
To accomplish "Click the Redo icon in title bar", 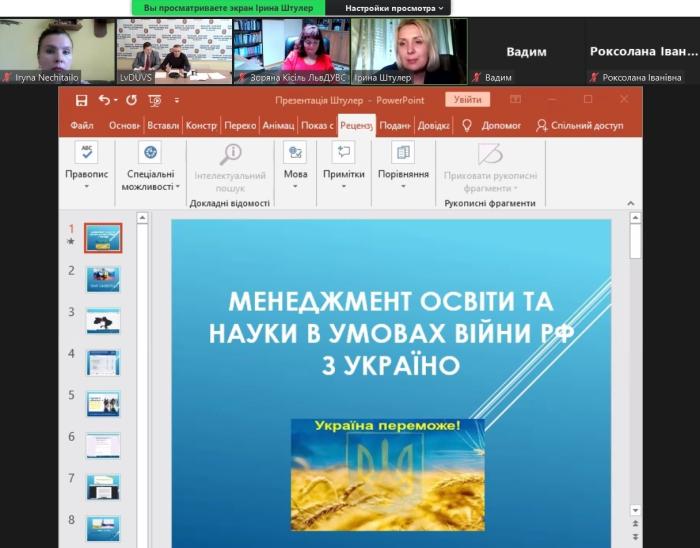I will pos(130,100).
